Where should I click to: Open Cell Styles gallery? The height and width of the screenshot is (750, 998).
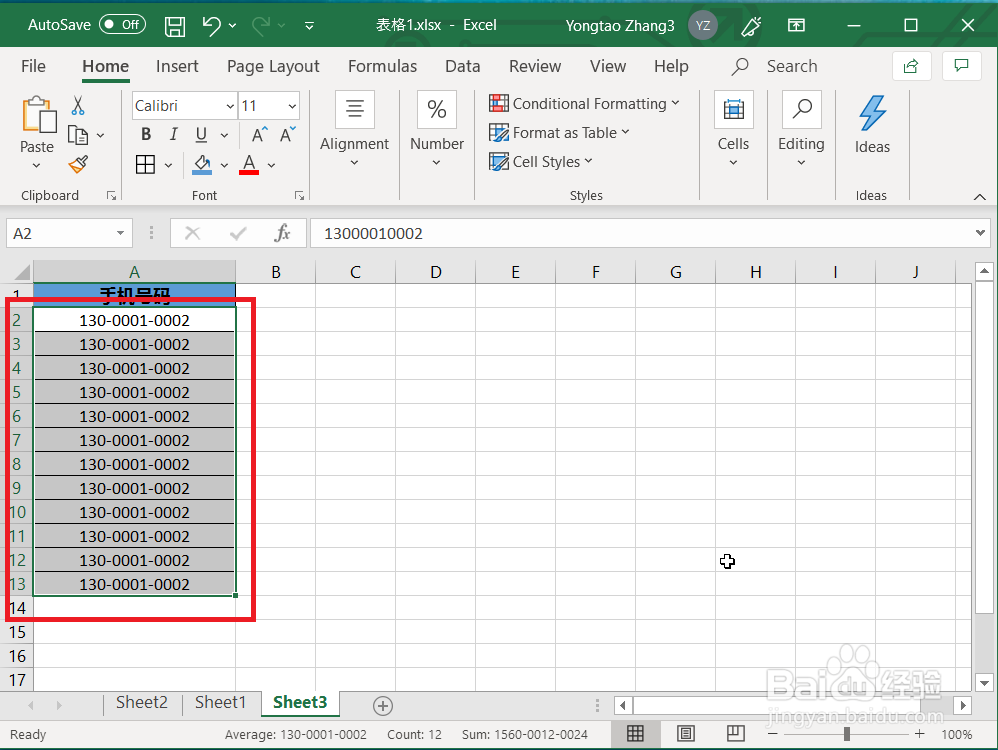pyautogui.click(x=540, y=161)
